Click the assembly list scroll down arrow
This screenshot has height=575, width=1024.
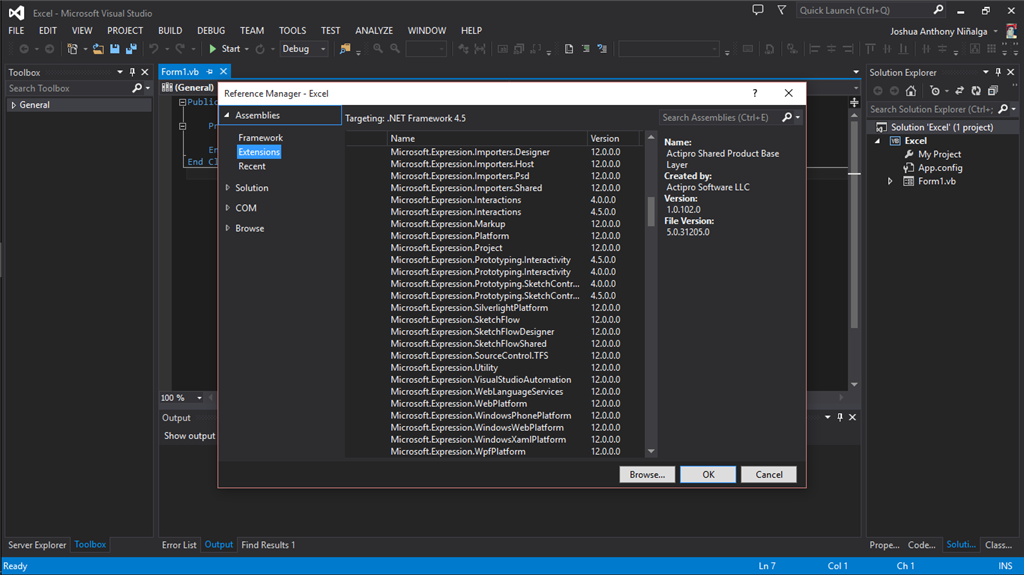(x=650, y=452)
